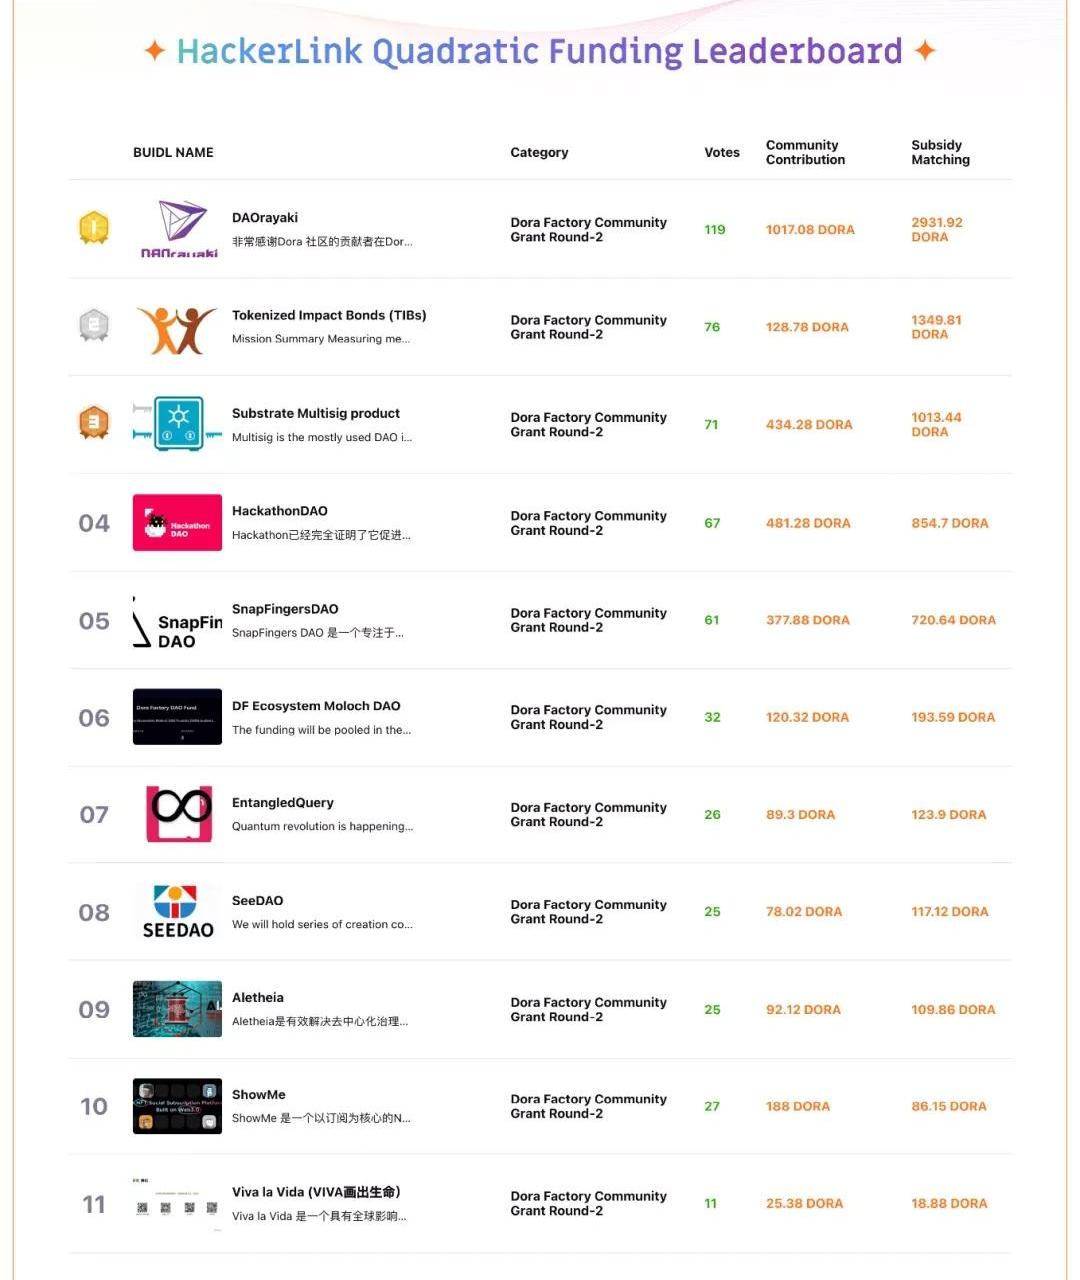Click the gold first-place medal badge
Screen dimensions: 1080x1280
click(x=94, y=228)
